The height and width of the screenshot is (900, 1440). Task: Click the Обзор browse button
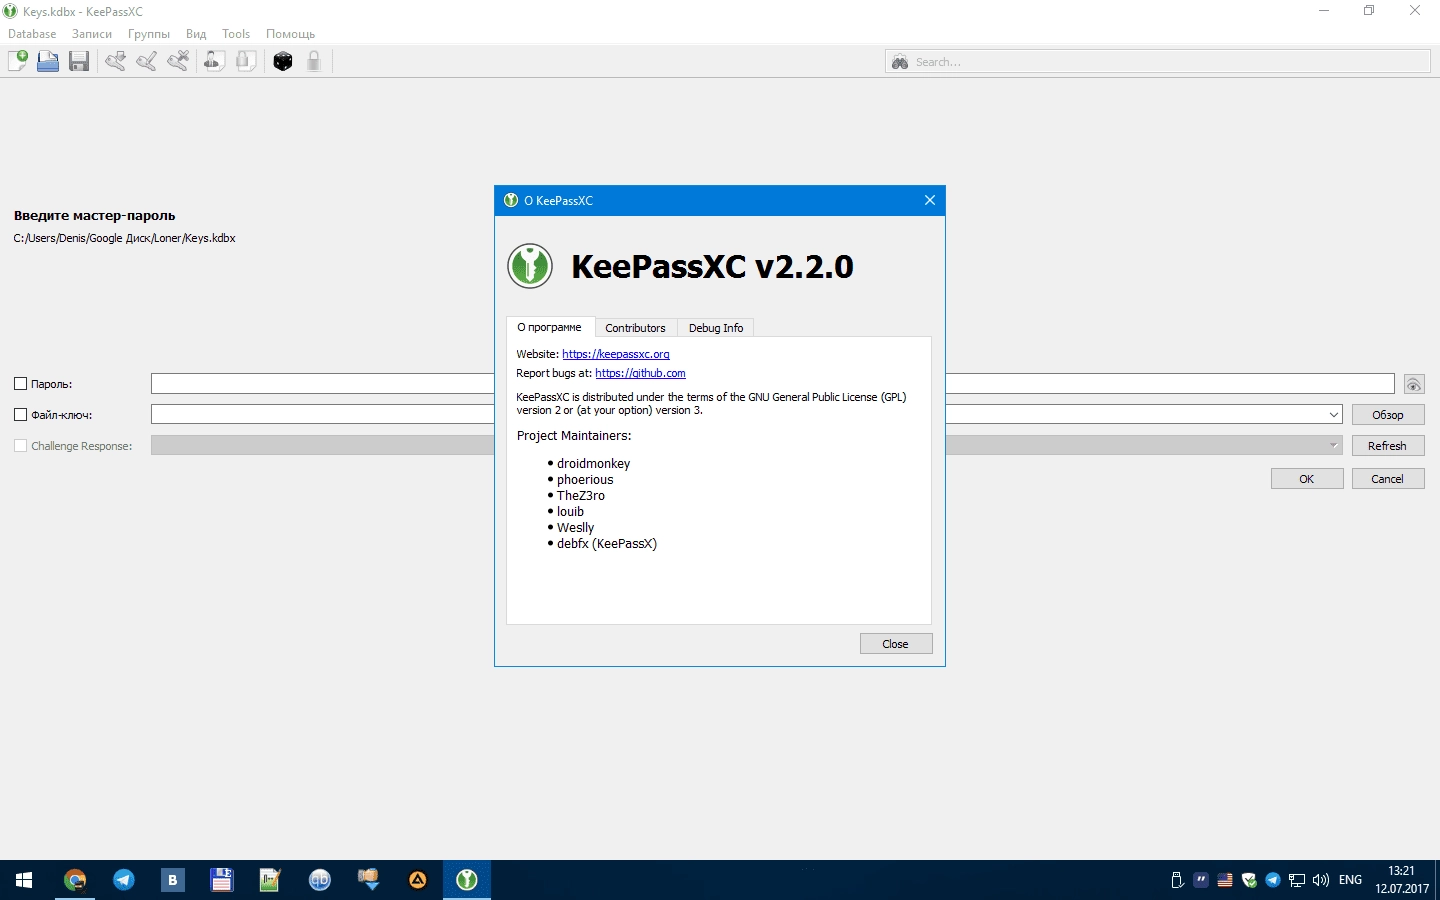click(1388, 415)
